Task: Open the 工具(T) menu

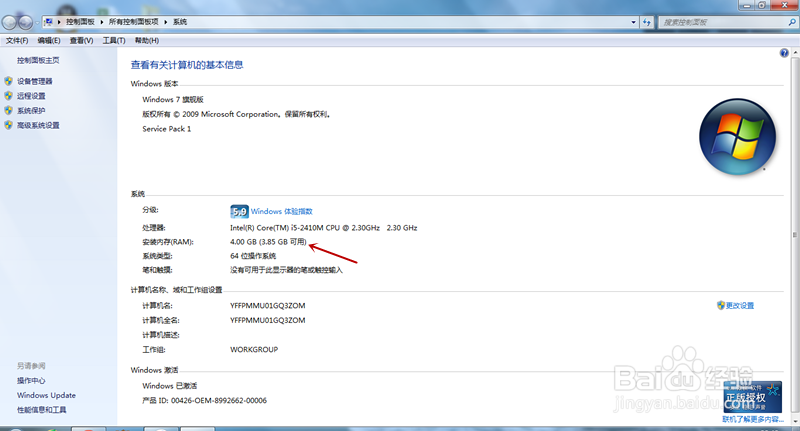Action: pos(114,40)
